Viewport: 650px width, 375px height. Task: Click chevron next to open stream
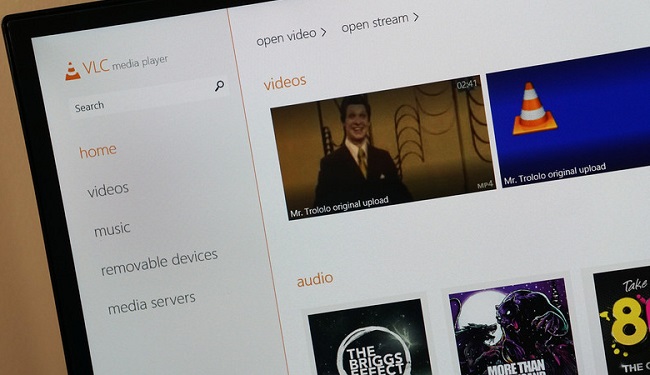pos(415,17)
